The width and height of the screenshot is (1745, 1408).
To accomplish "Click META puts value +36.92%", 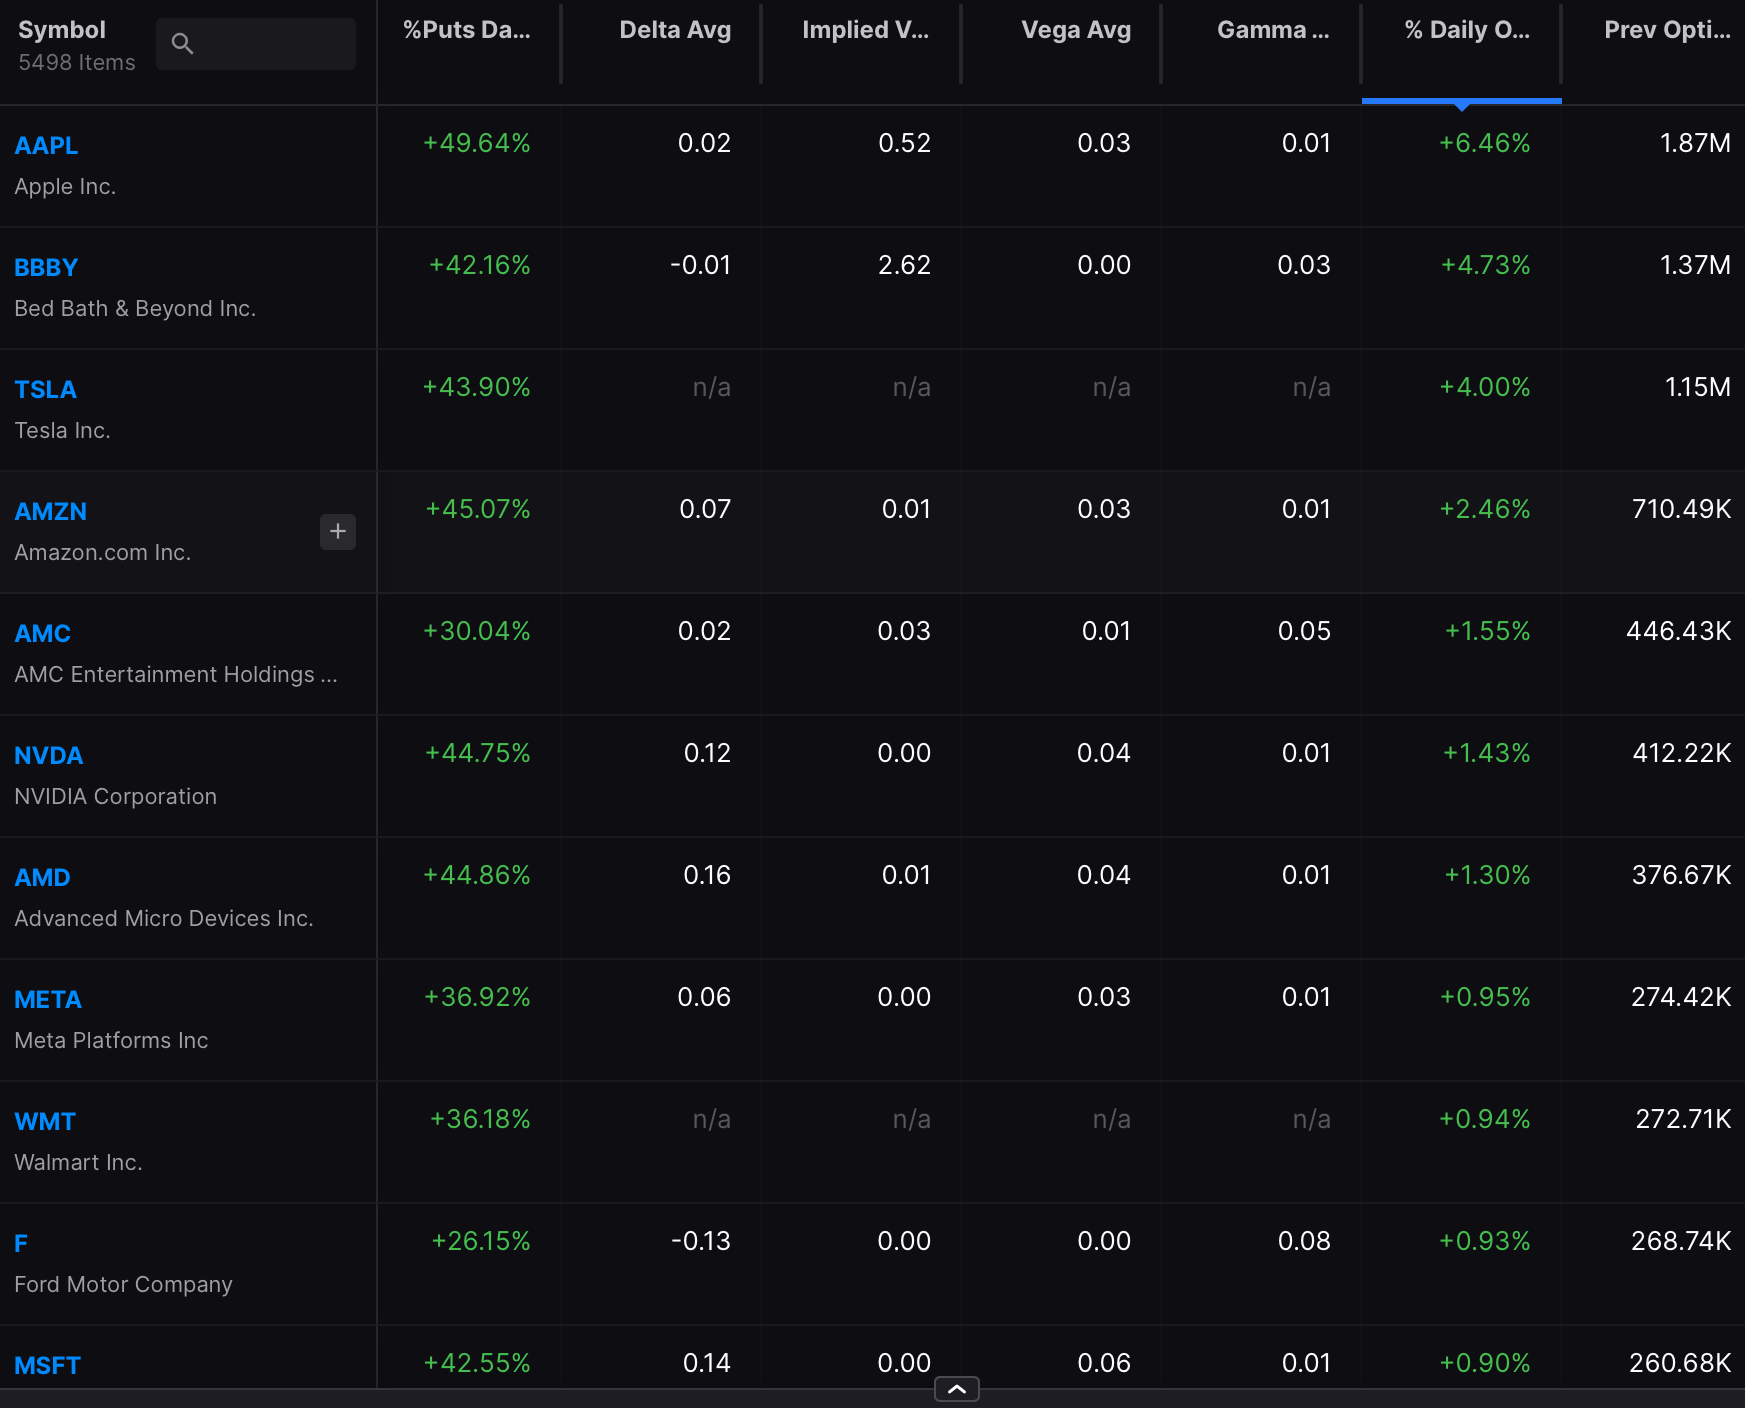I will 477,997.
